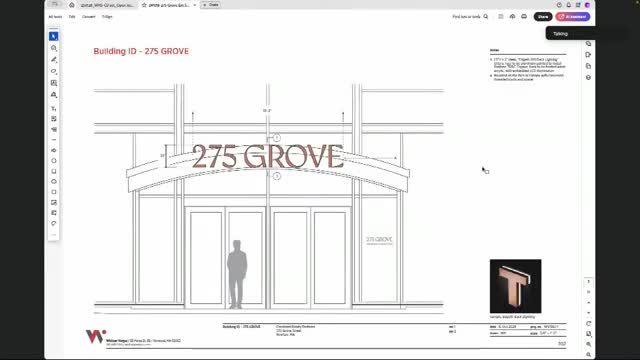The height and width of the screenshot is (360, 640).
Task: Open All tools menu
Action: [55, 17]
